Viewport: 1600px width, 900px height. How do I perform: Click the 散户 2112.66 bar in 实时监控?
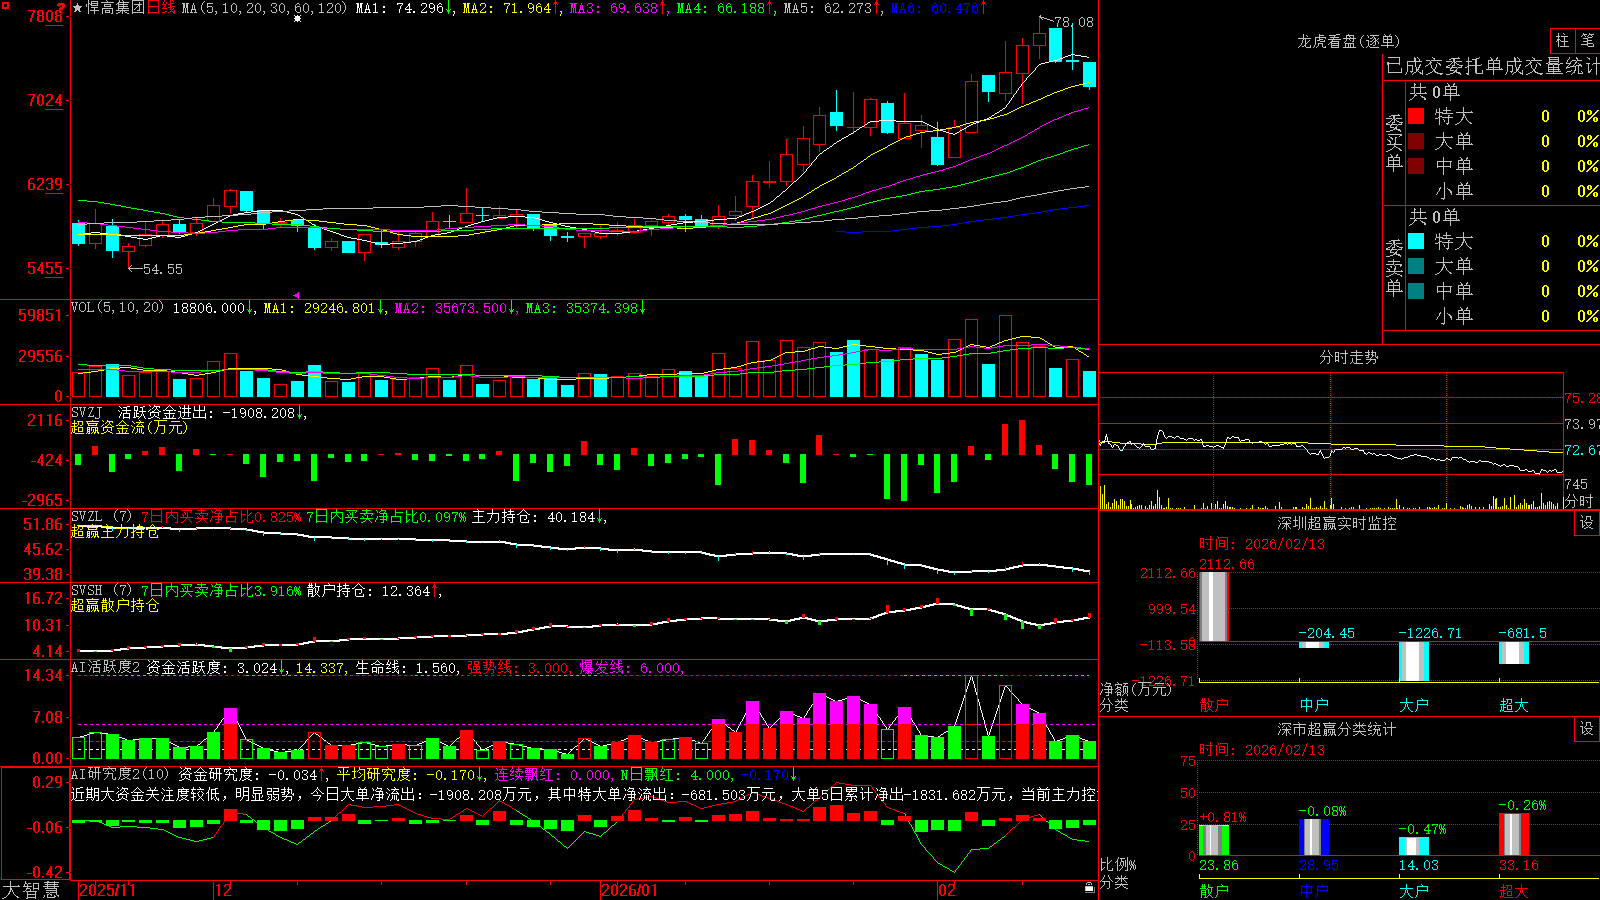tap(1214, 607)
